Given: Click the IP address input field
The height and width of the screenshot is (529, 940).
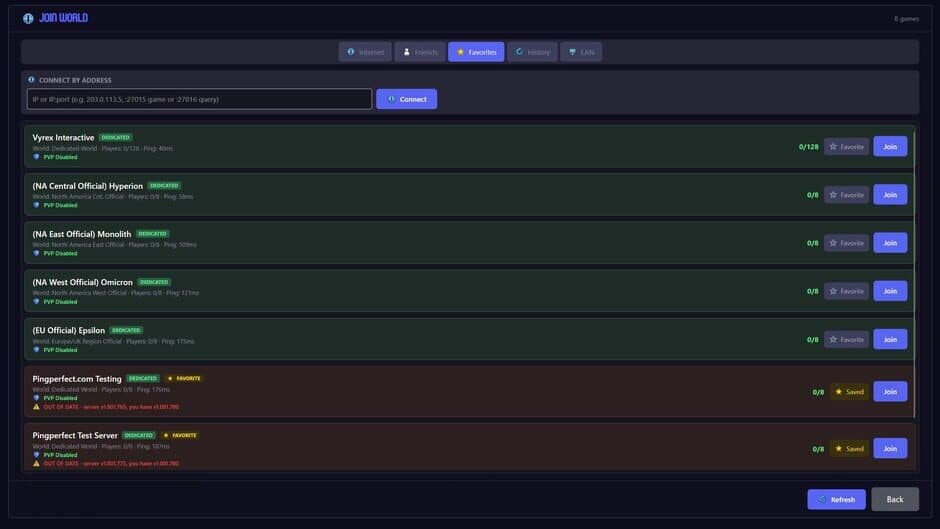Looking at the screenshot, I should (x=199, y=99).
